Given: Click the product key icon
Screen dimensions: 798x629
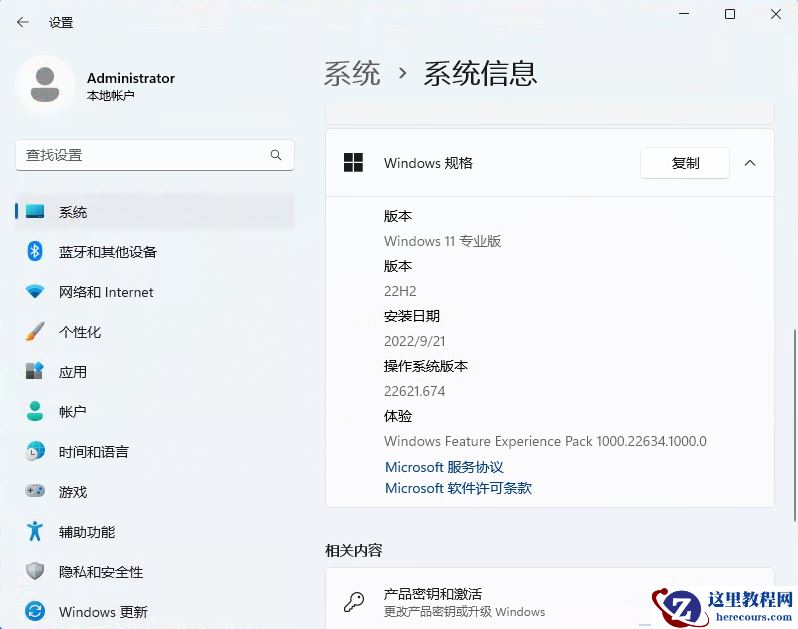Looking at the screenshot, I should [354, 602].
